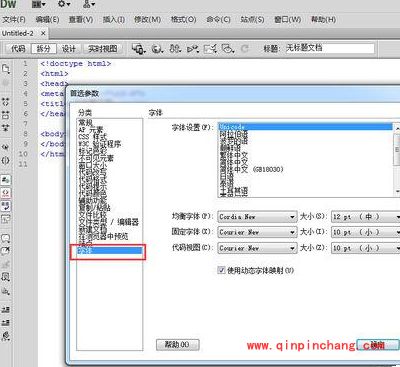The image size is (400, 367).
Task: Click the refresh design view icon
Action: pos(245,49)
